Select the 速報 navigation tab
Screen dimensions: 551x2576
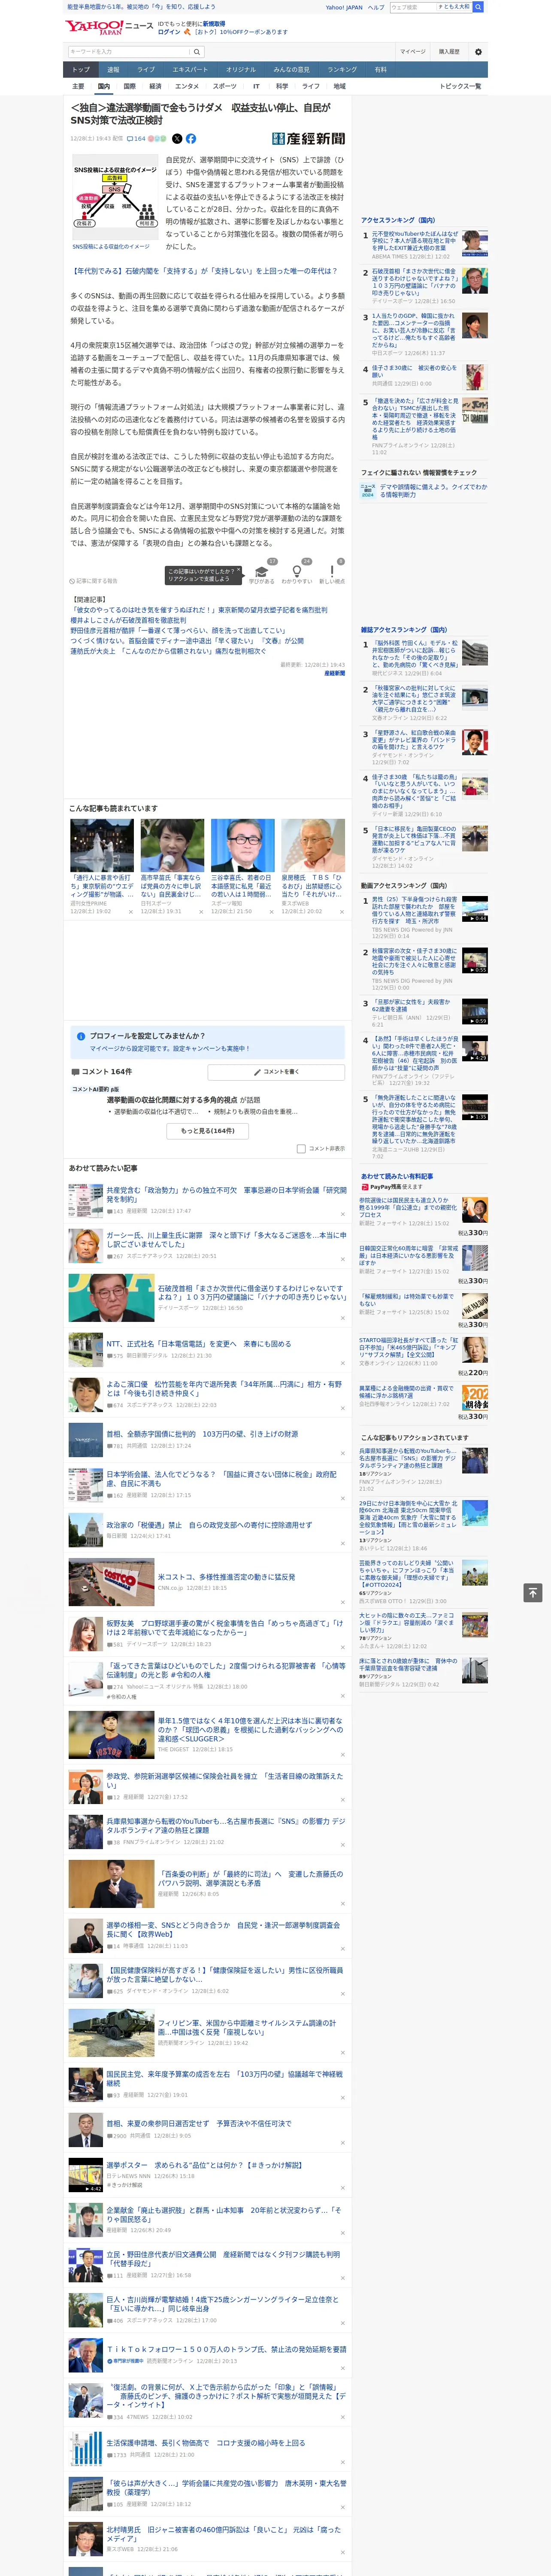[113, 70]
